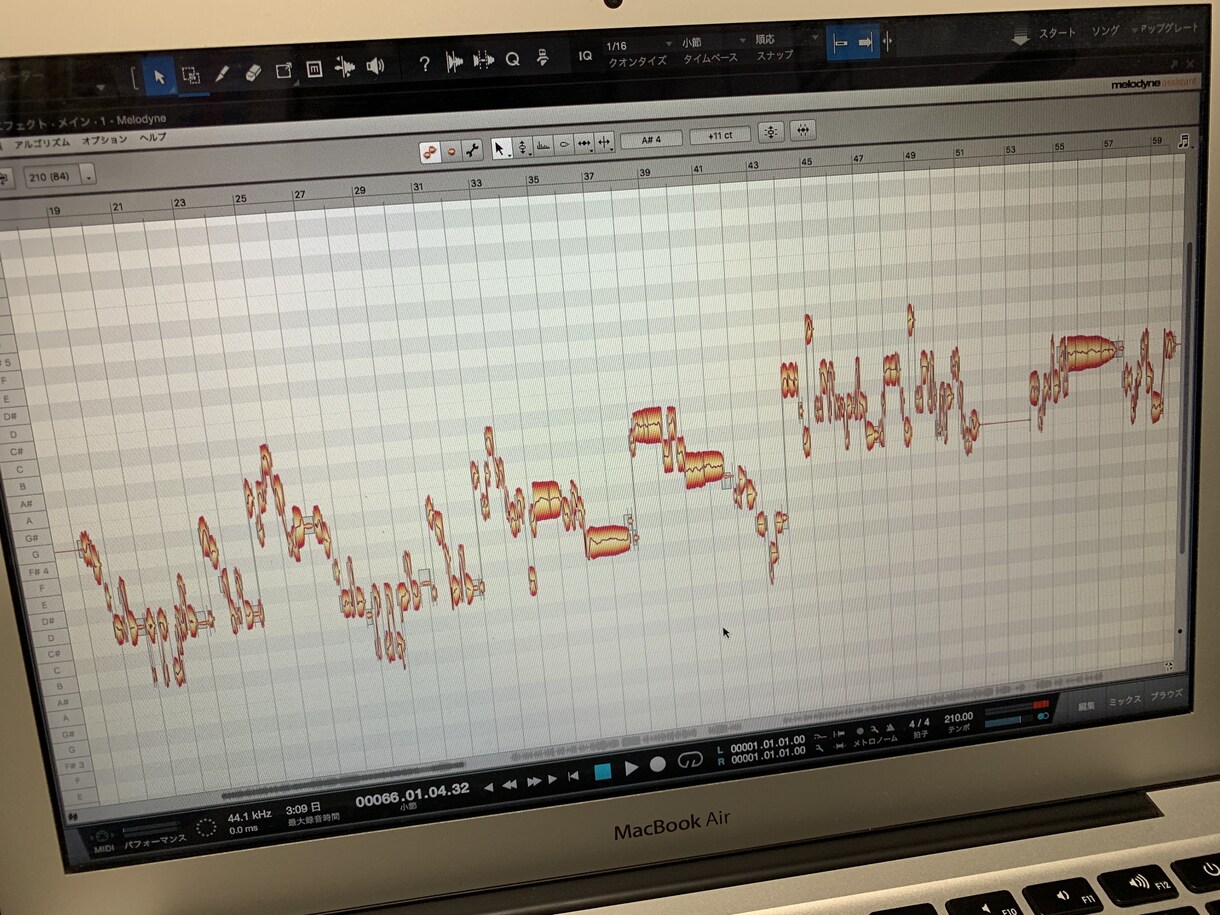Toggle the IQ input quantize button
The height and width of the screenshot is (915, 1220).
[x=585, y=55]
